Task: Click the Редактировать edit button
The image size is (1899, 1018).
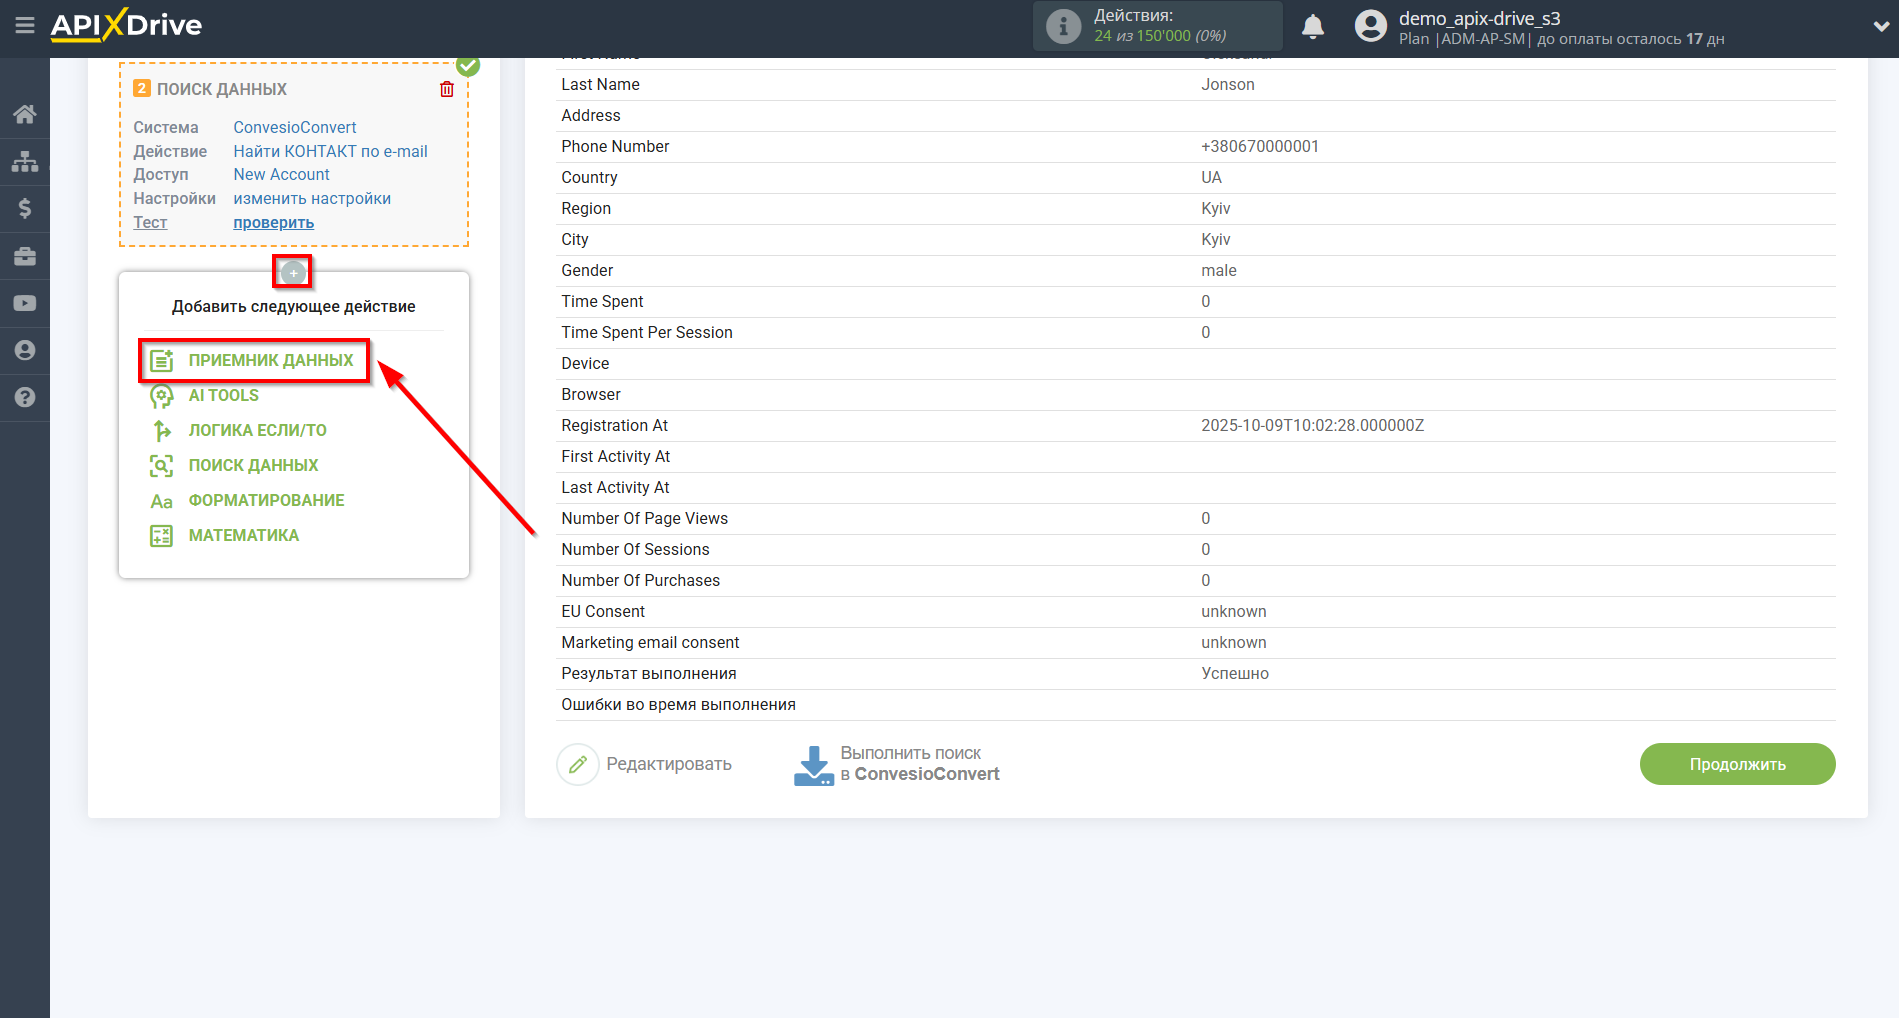Action: tap(646, 765)
